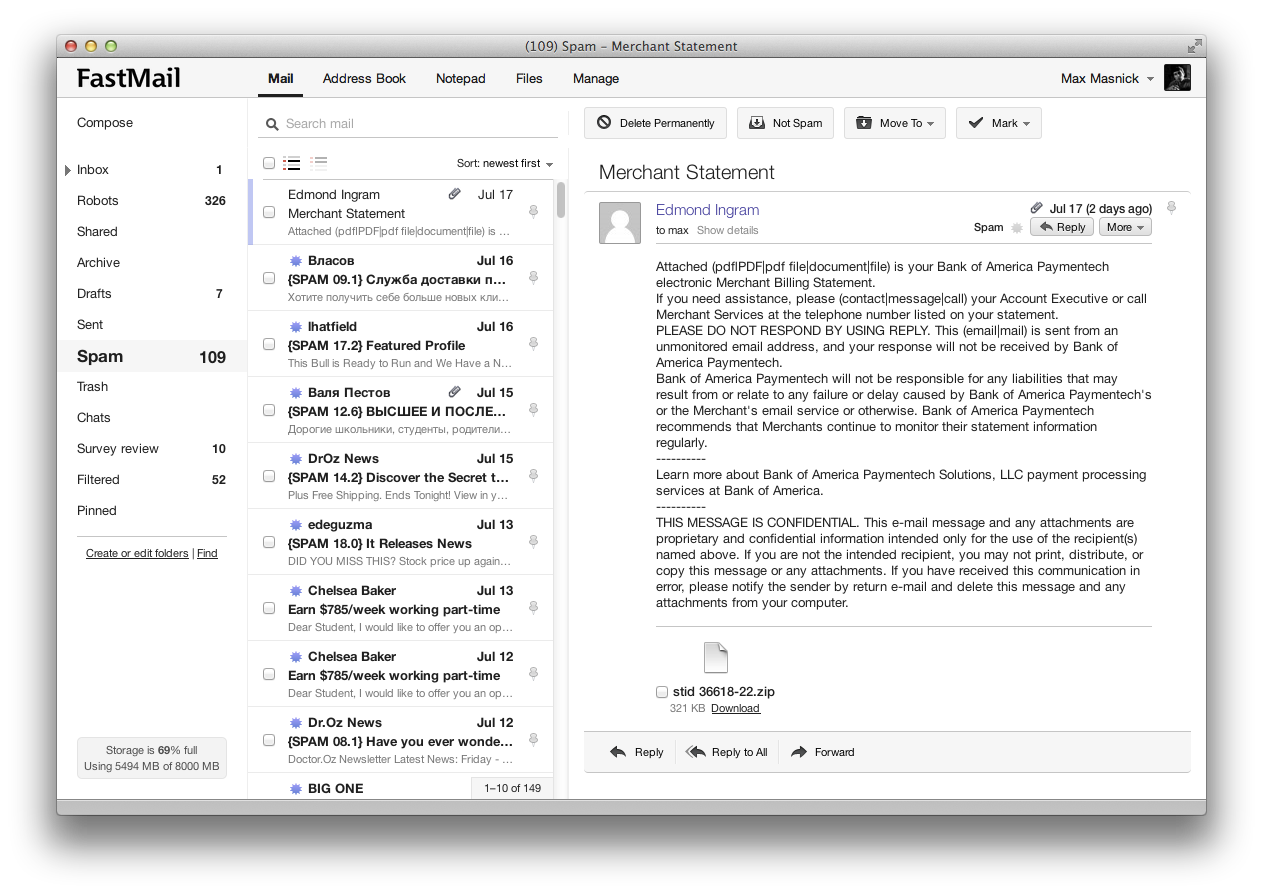
Task: Click the Download attachment link
Action: (x=735, y=708)
